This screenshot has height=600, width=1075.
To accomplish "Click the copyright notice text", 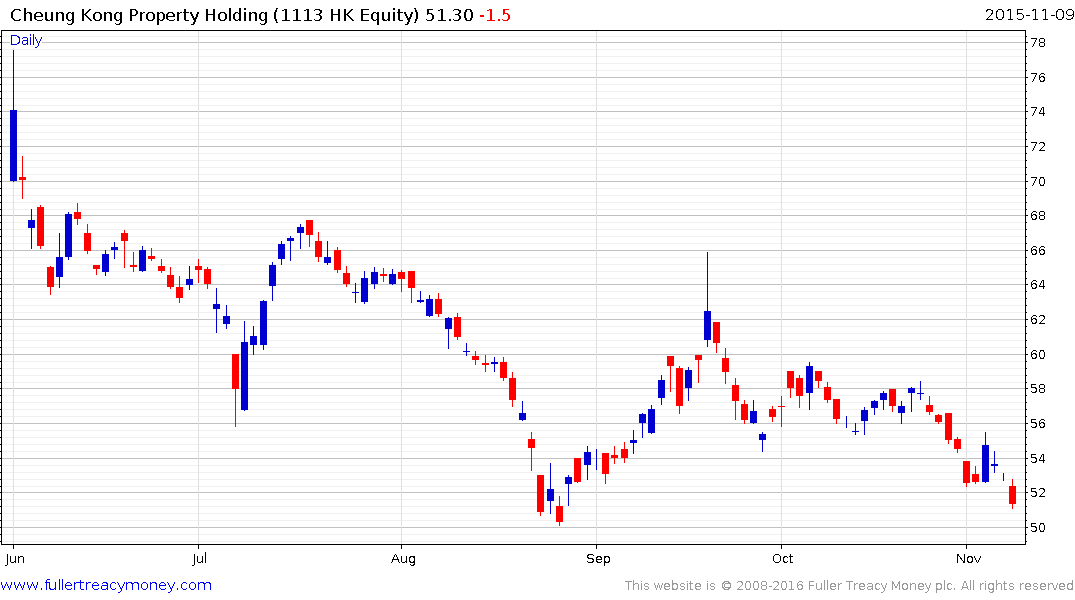I will 849,586.
